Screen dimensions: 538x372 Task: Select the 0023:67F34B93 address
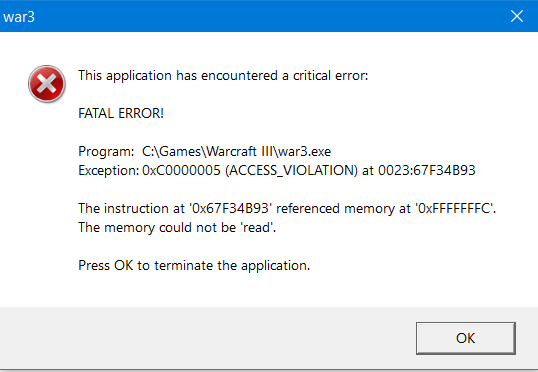pos(426,170)
